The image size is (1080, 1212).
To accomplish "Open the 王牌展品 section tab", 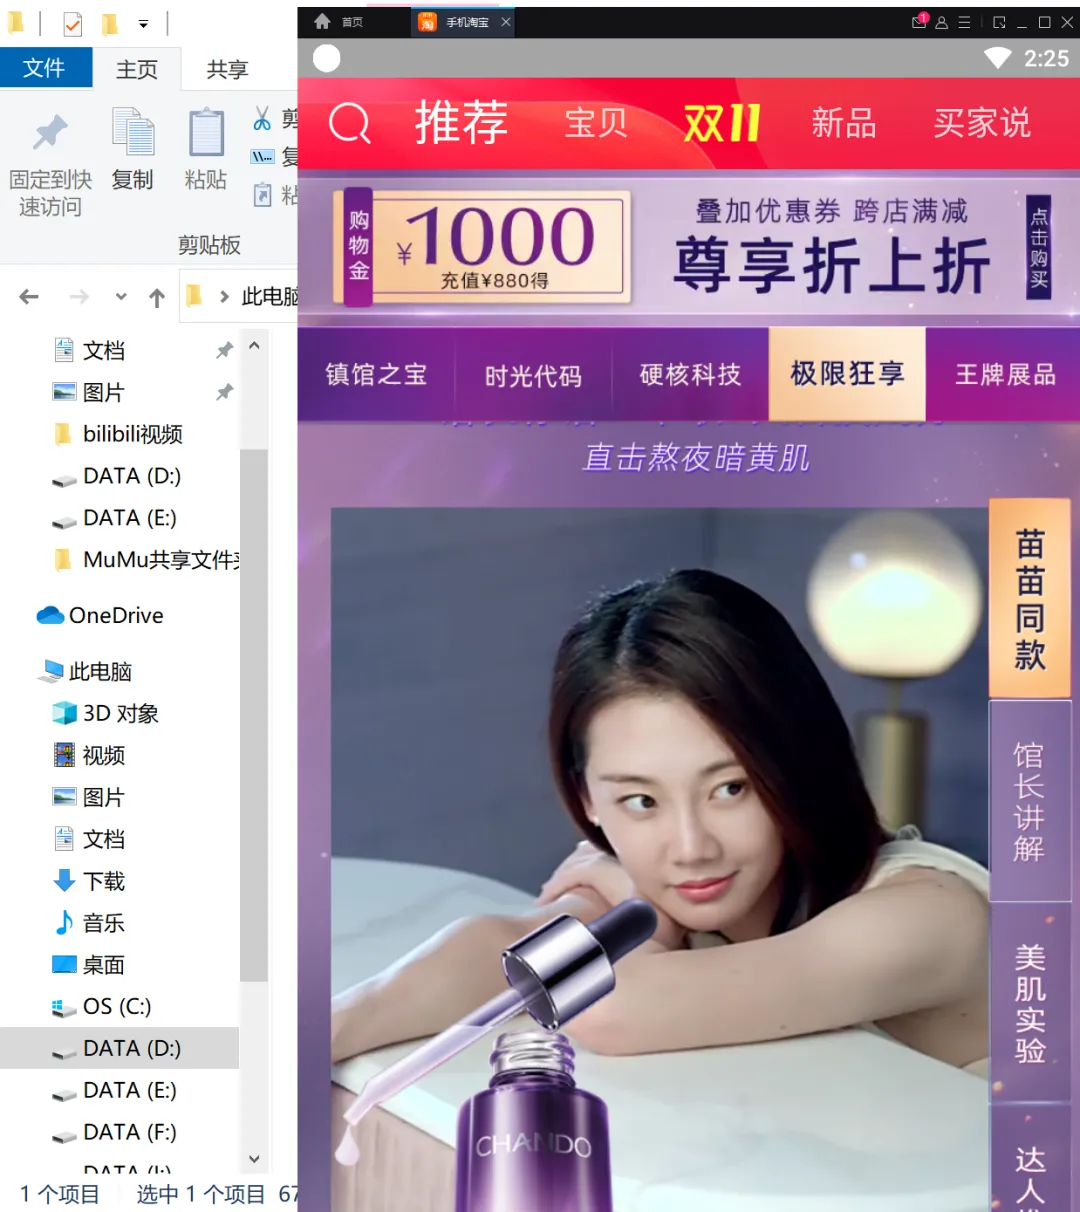I will point(1004,375).
